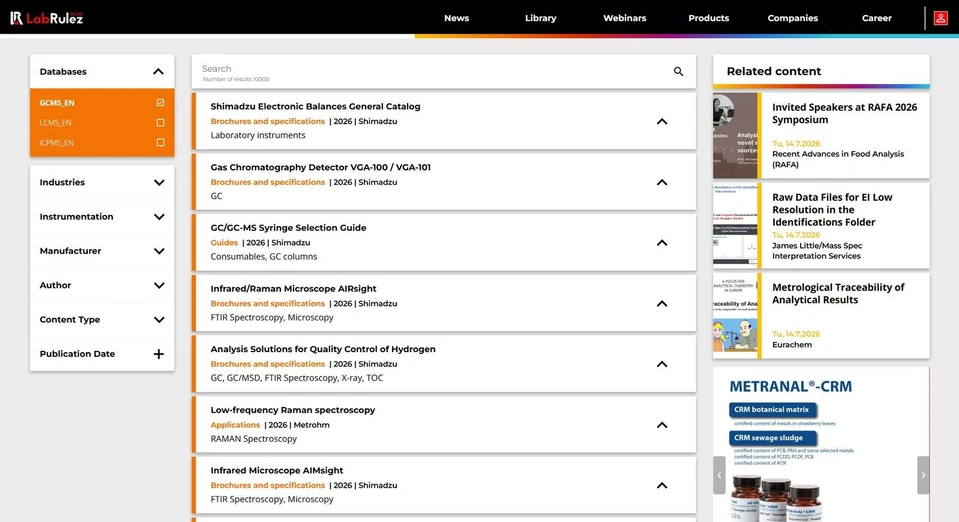The width and height of the screenshot is (959, 522).
Task: Collapse Shimadzu Electronic Balances General Catalog entry
Action: [662, 121]
